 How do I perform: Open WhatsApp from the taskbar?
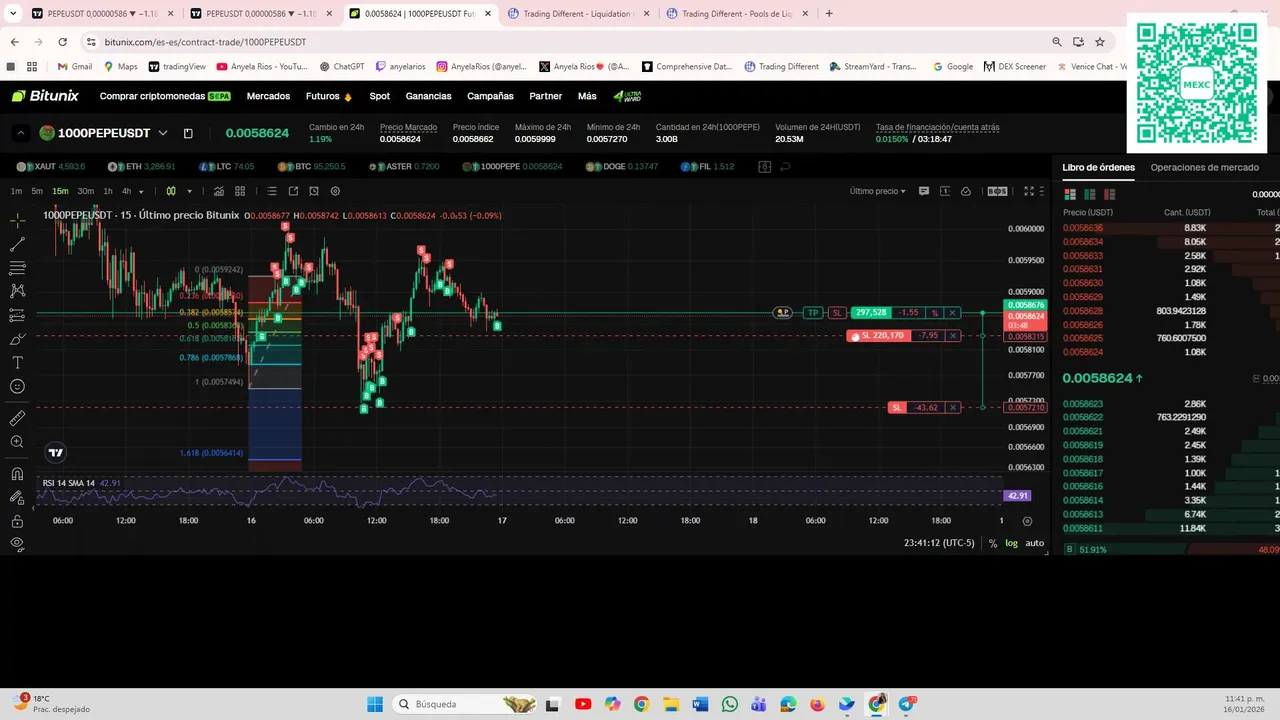(729, 704)
